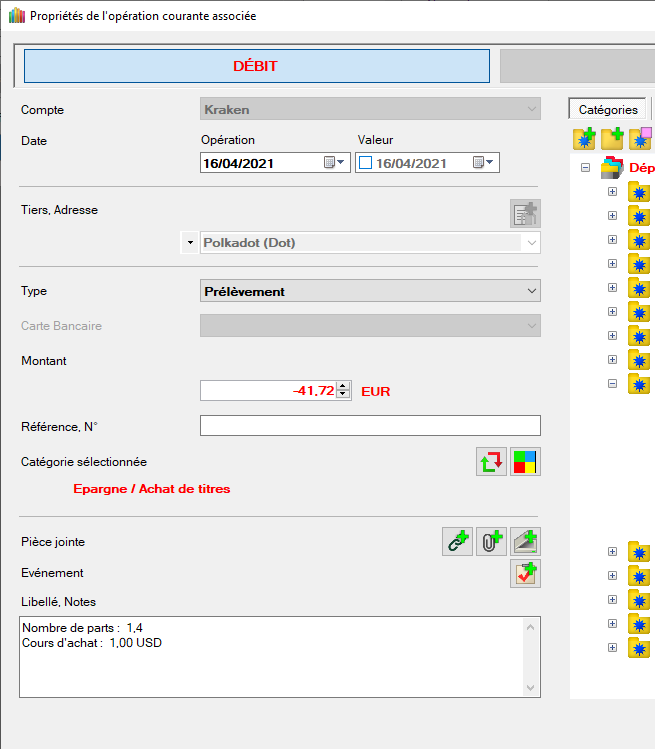Add a link attachment with chain icon
The width and height of the screenshot is (655, 749).
457,542
